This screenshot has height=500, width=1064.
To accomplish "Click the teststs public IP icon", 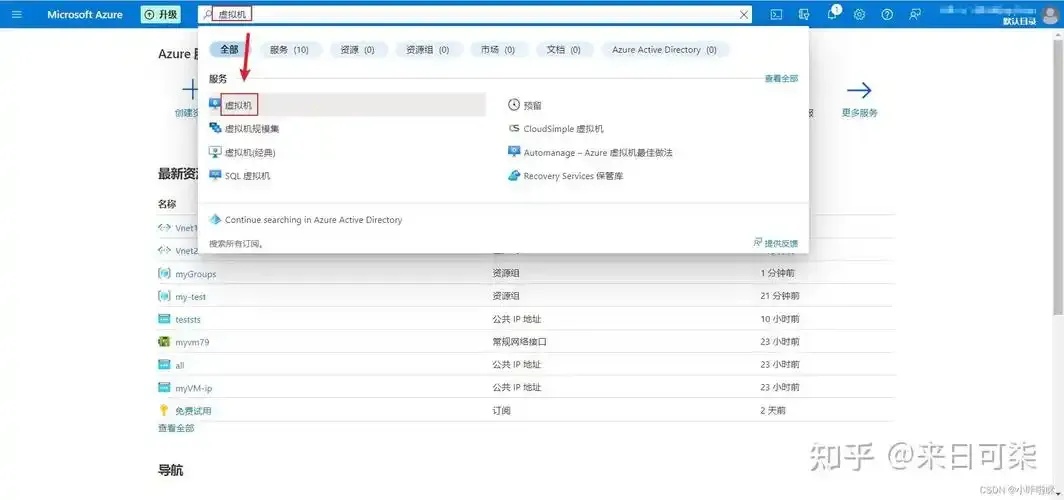I will click(164, 319).
